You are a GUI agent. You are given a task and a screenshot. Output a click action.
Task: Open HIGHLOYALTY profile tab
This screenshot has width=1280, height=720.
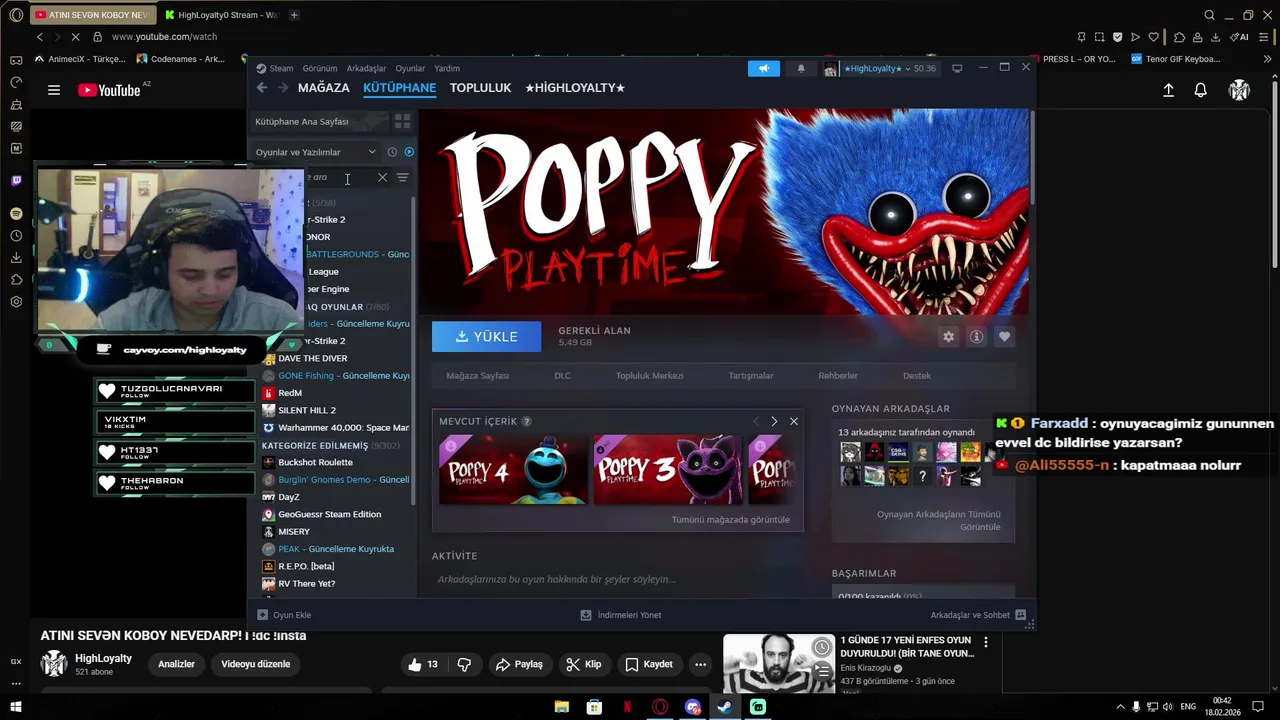tap(575, 88)
